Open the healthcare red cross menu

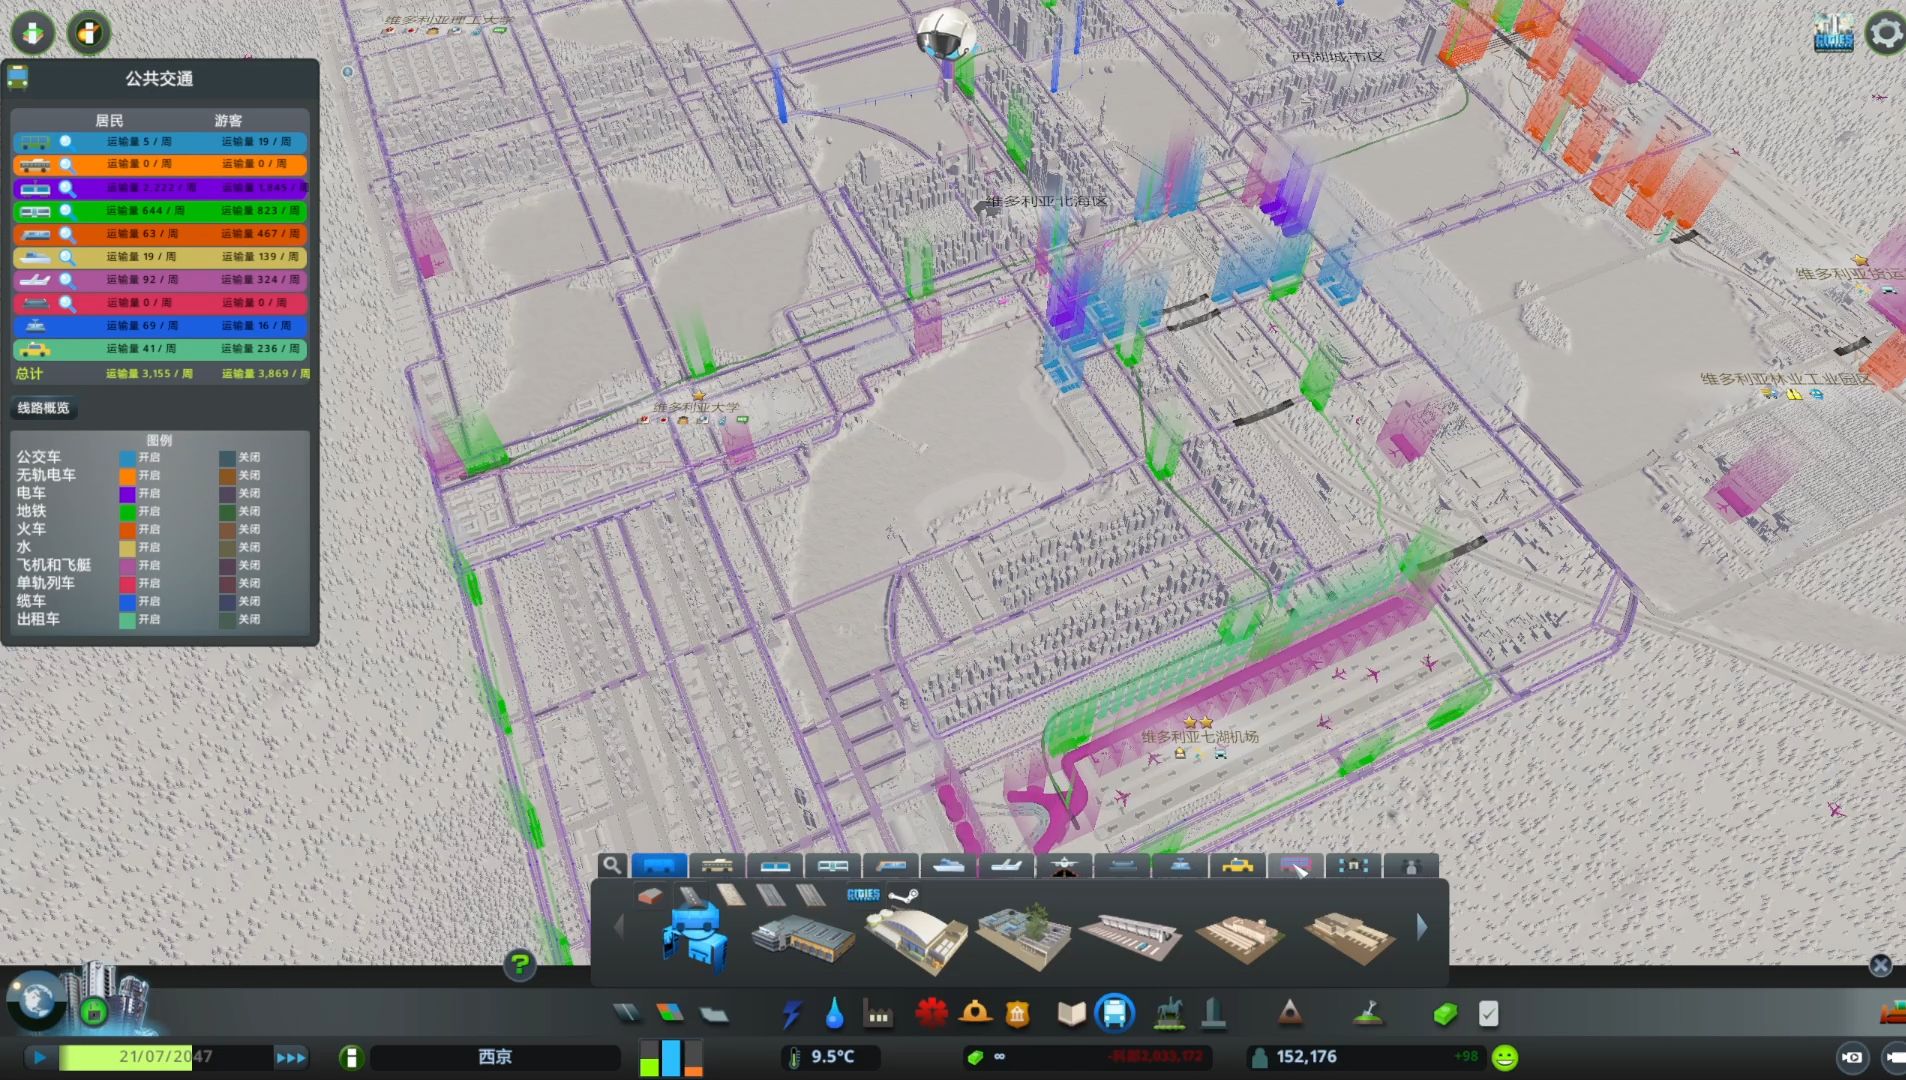click(931, 1014)
